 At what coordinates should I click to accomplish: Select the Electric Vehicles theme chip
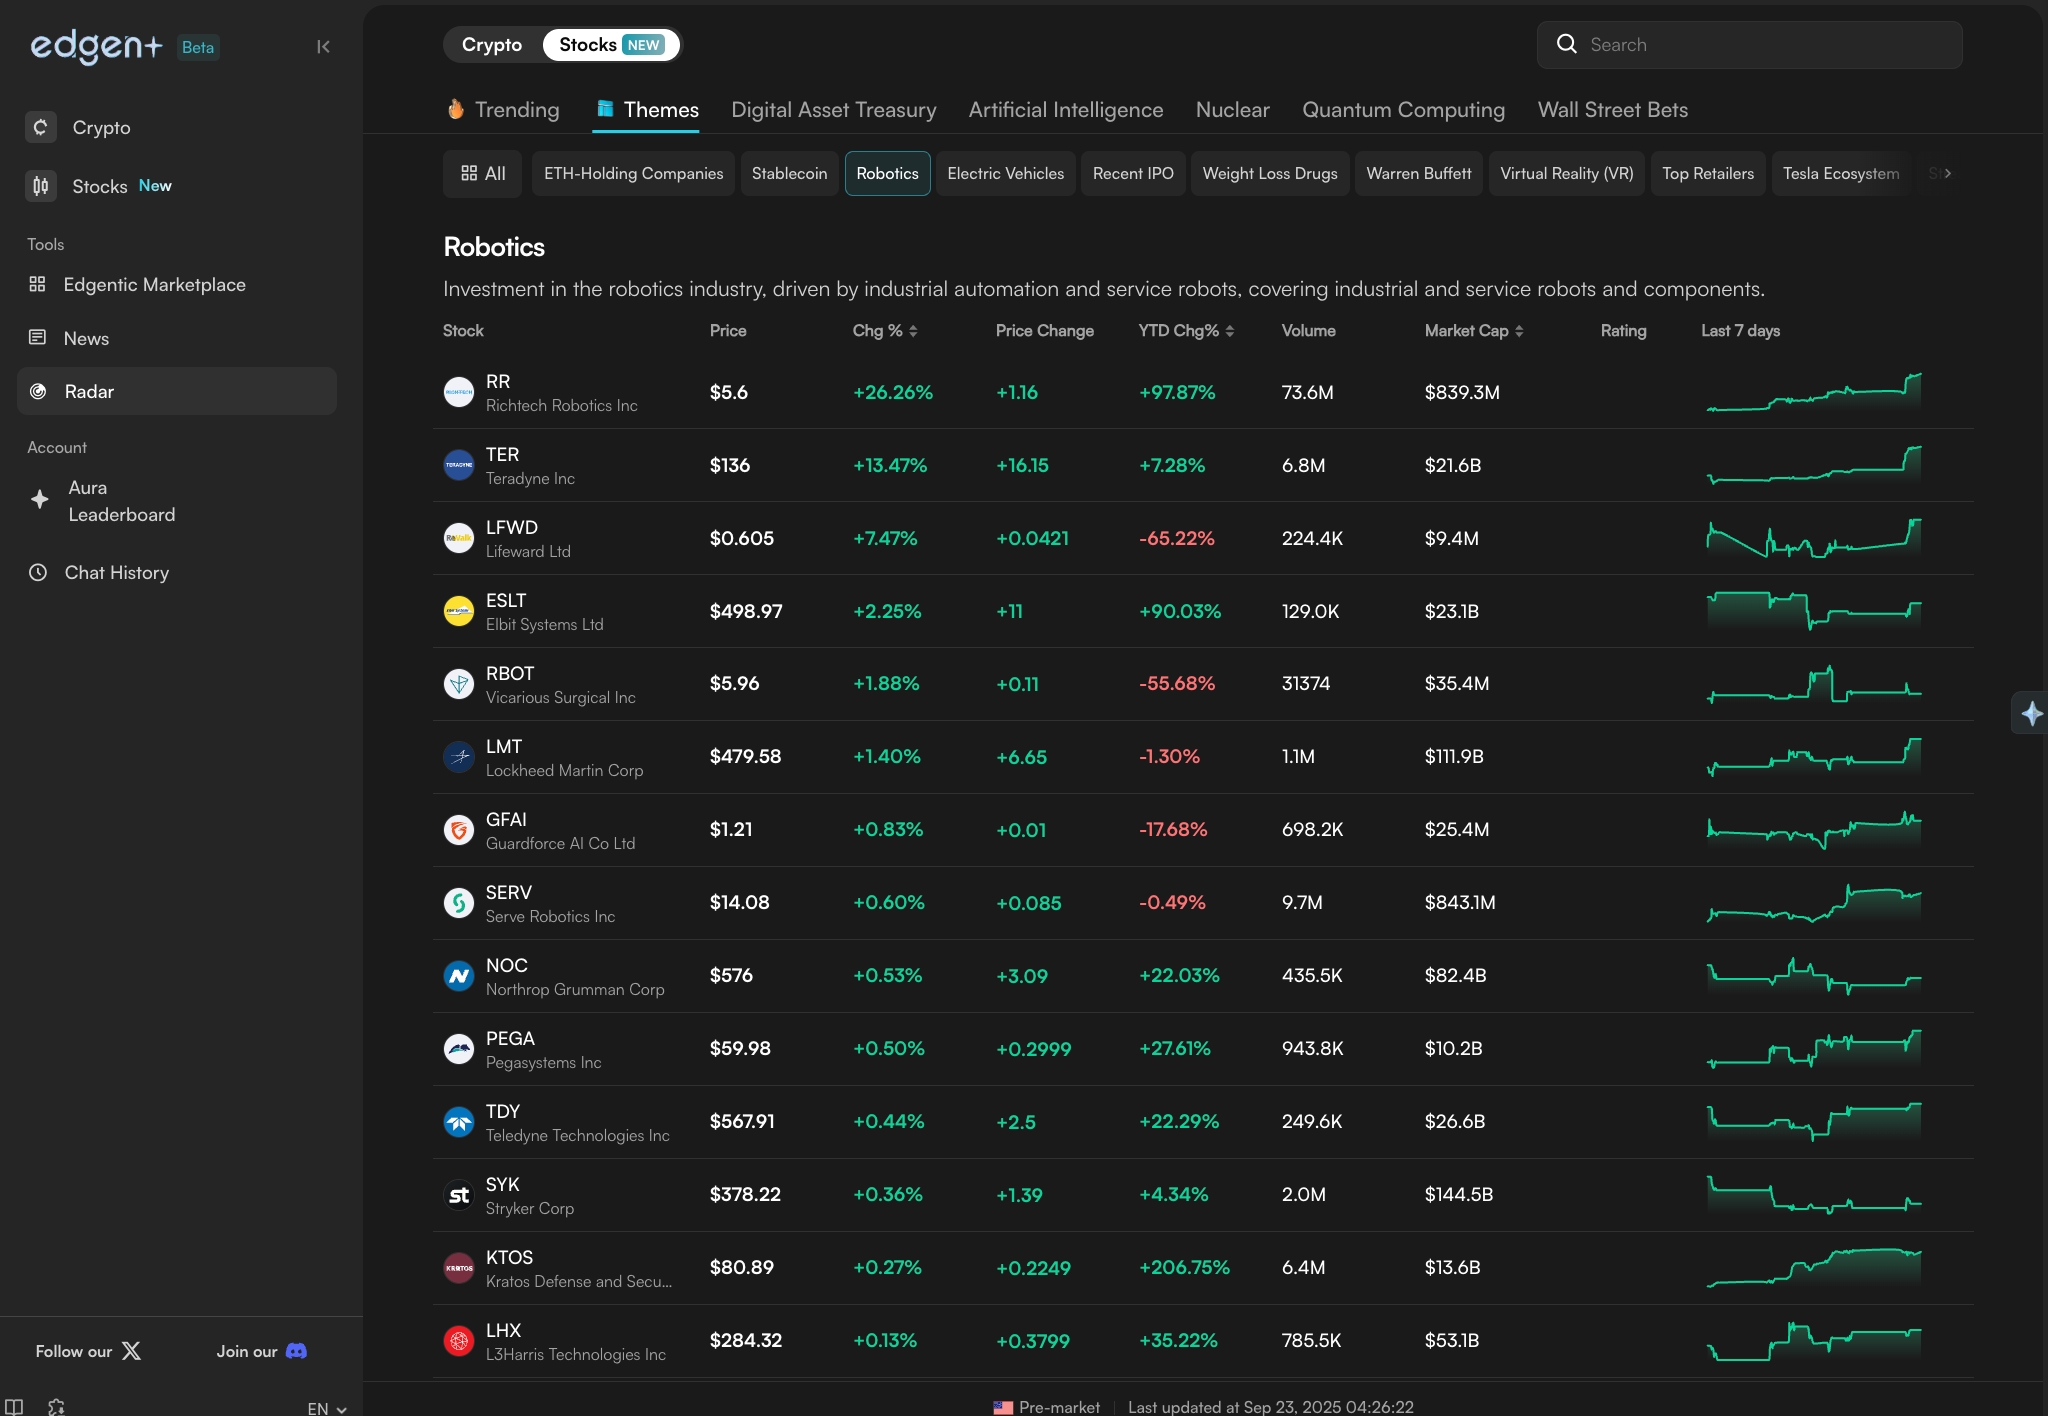pyautogui.click(x=1005, y=174)
